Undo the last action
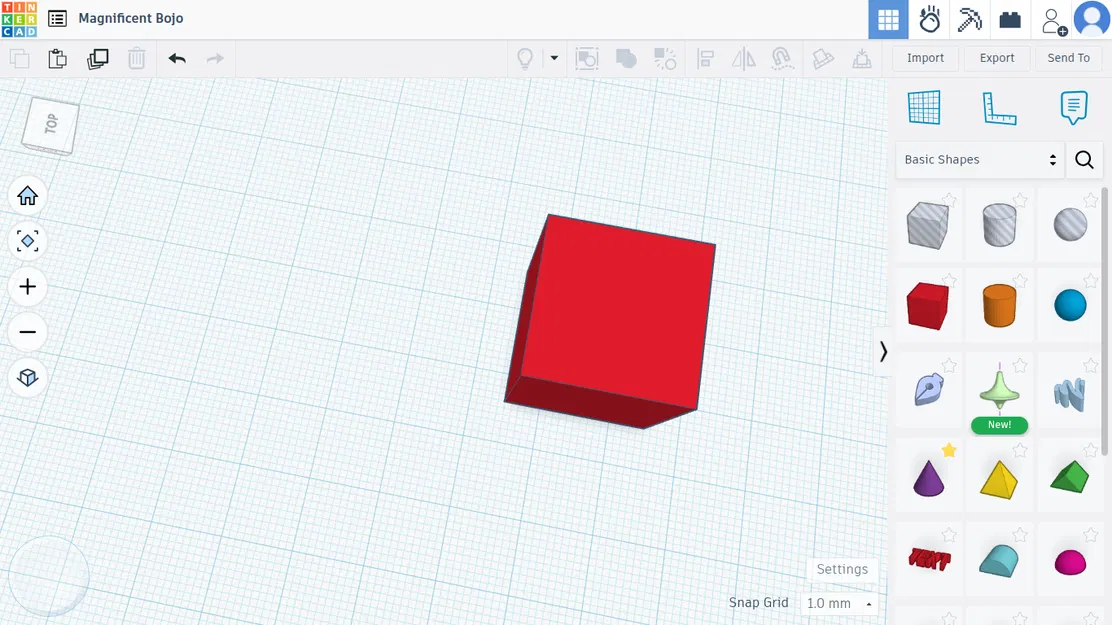 [177, 58]
